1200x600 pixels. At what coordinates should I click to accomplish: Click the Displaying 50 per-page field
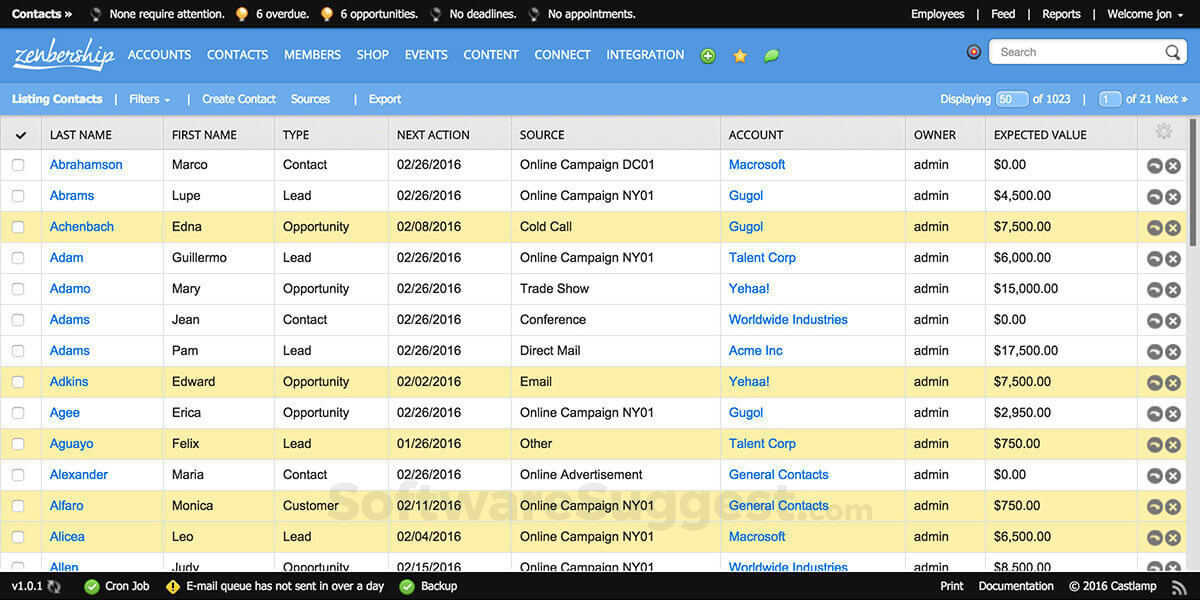[x=1012, y=99]
